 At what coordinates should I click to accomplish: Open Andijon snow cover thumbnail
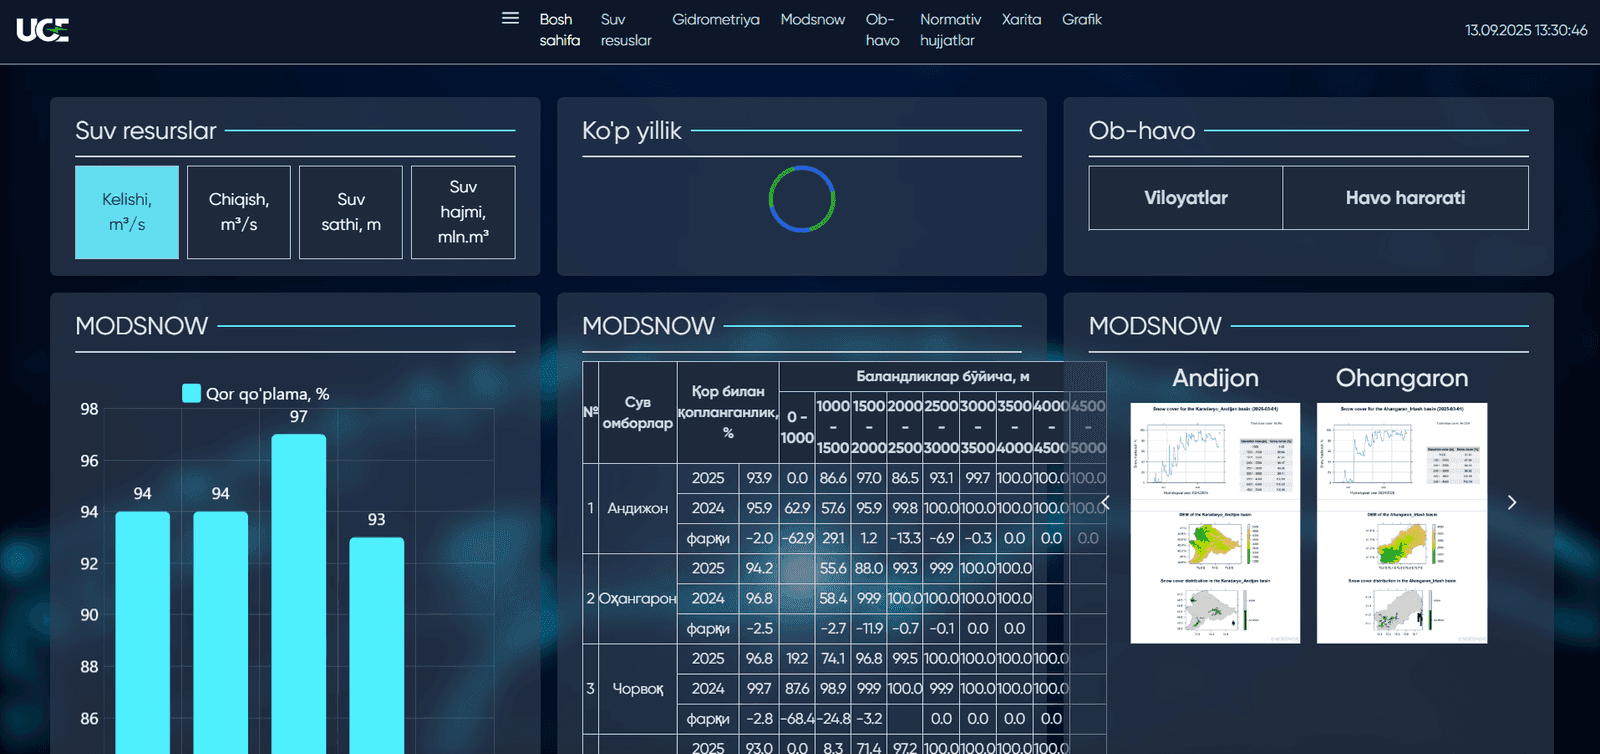click(1215, 523)
